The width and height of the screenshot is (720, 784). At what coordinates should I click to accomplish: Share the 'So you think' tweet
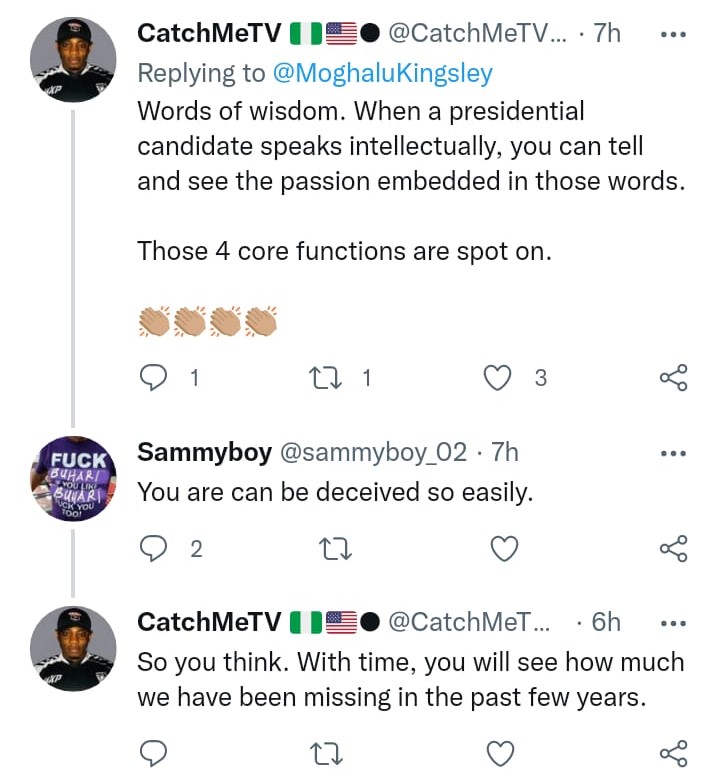pos(673,753)
